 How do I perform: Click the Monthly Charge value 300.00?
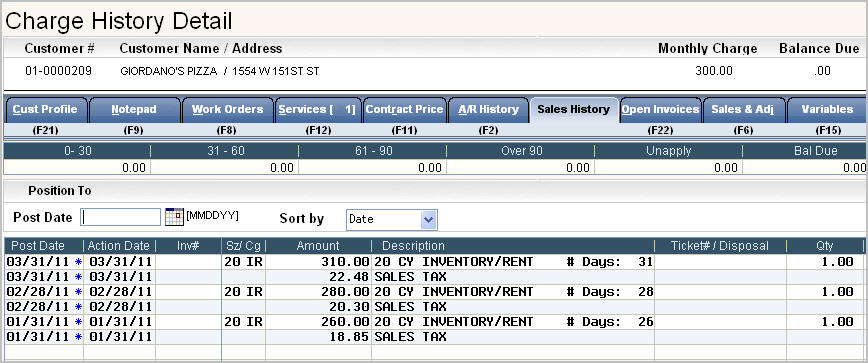[714, 71]
